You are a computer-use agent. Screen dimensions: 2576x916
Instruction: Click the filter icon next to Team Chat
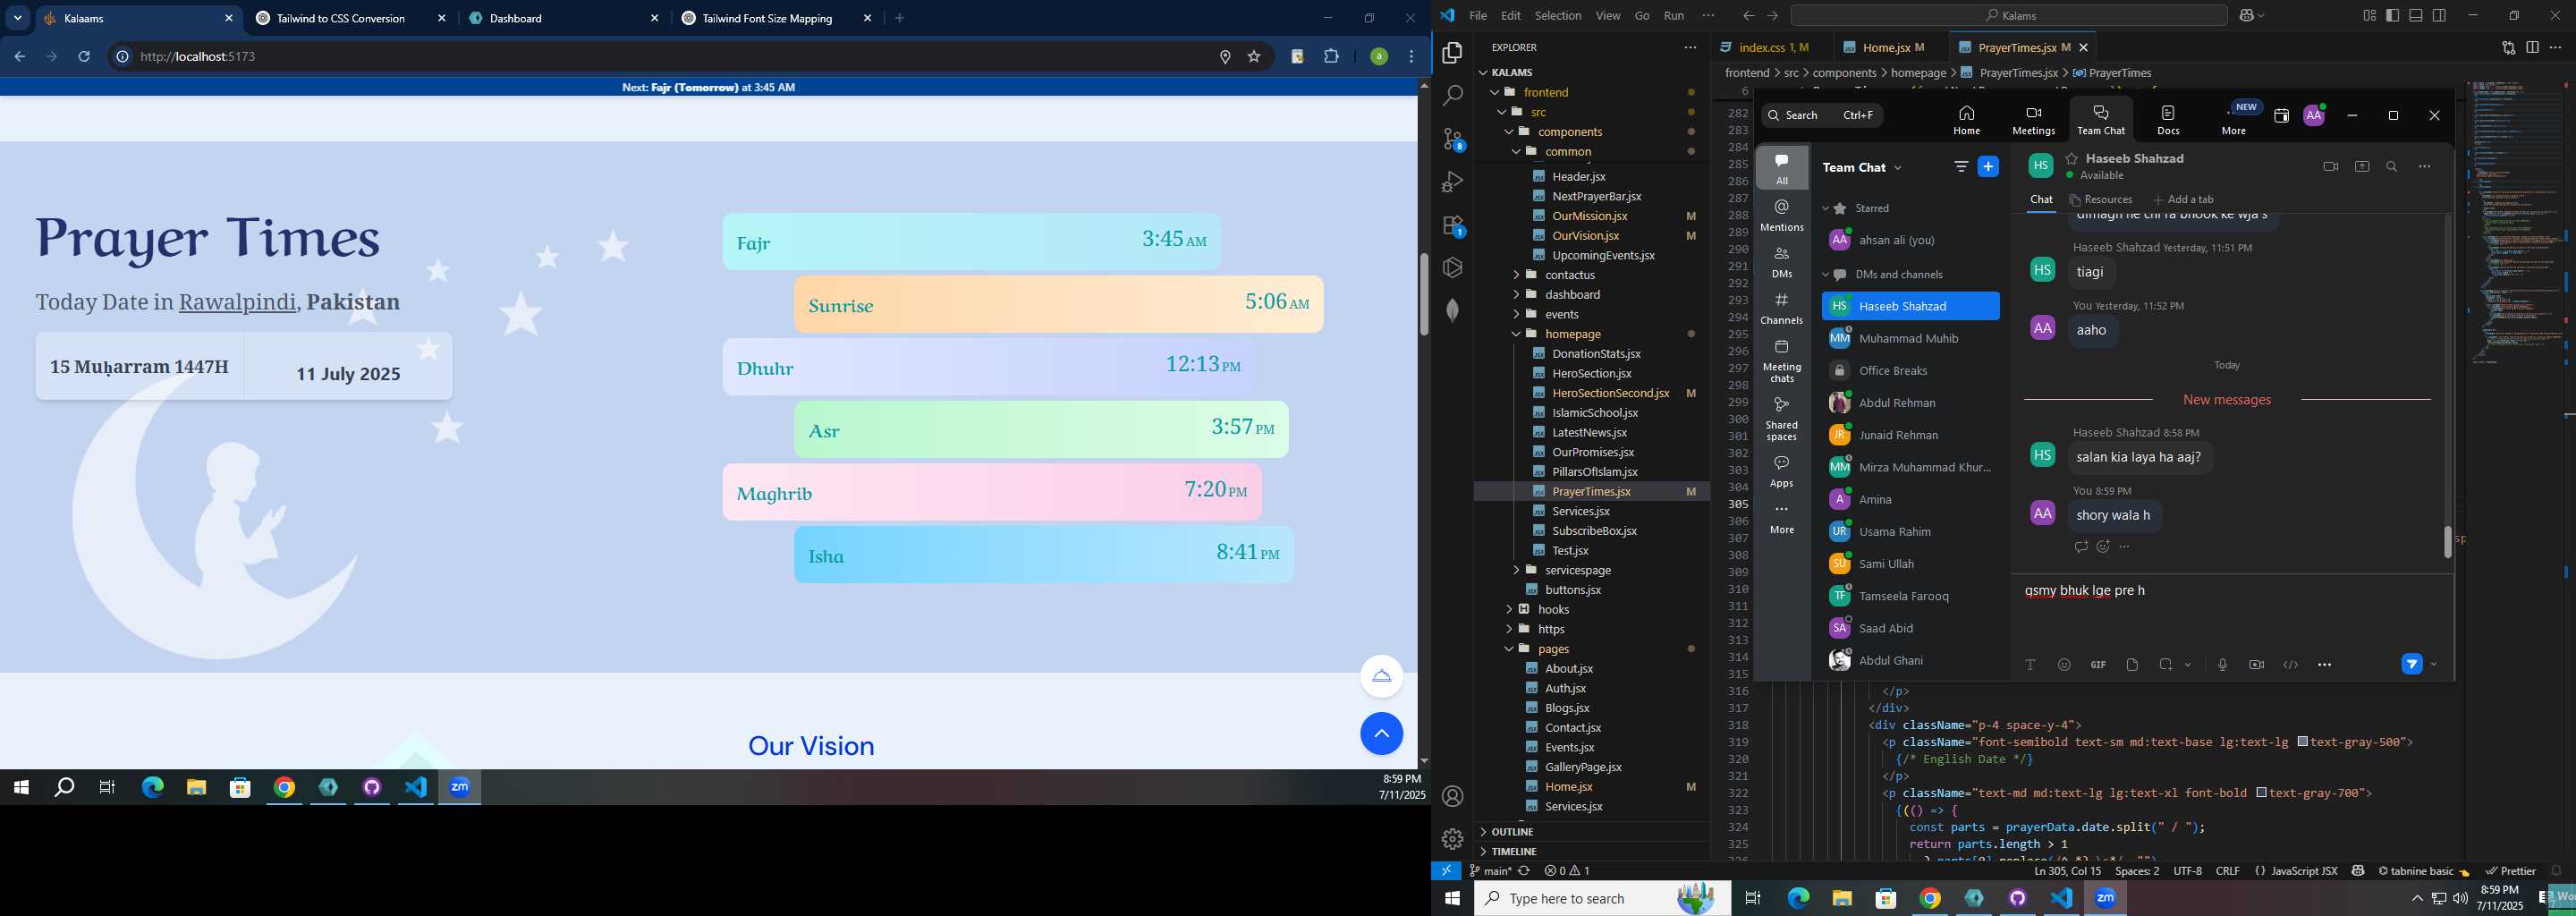point(1961,167)
